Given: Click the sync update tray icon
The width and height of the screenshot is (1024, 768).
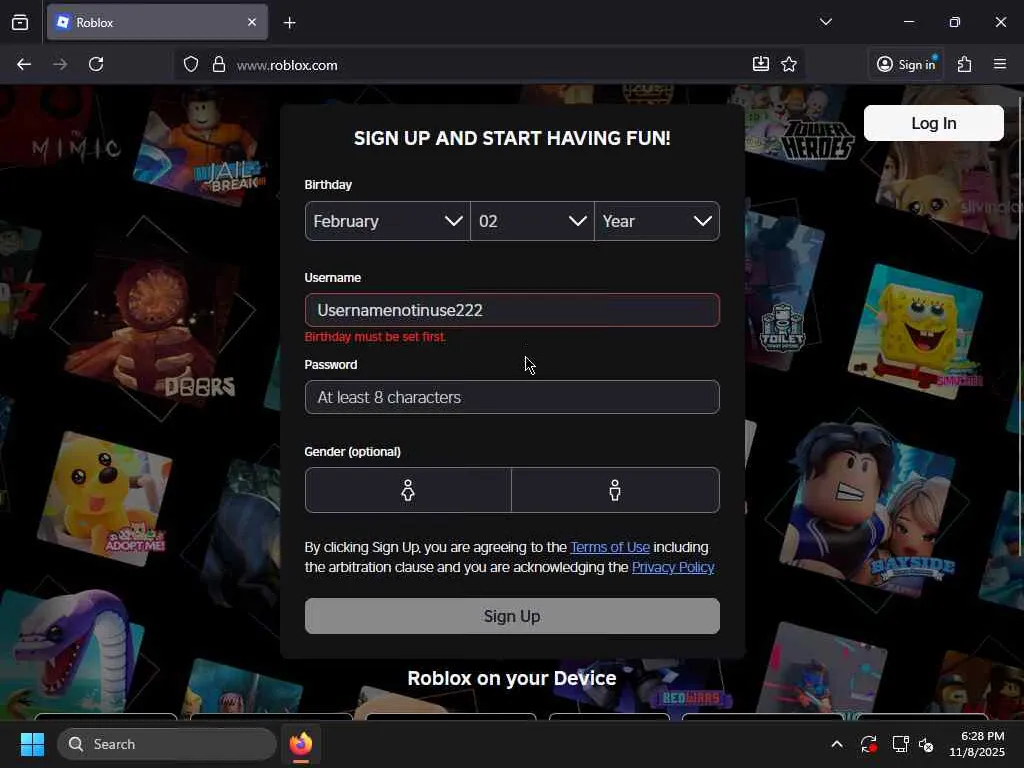Looking at the screenshot, I should click(x=869, y=744).
